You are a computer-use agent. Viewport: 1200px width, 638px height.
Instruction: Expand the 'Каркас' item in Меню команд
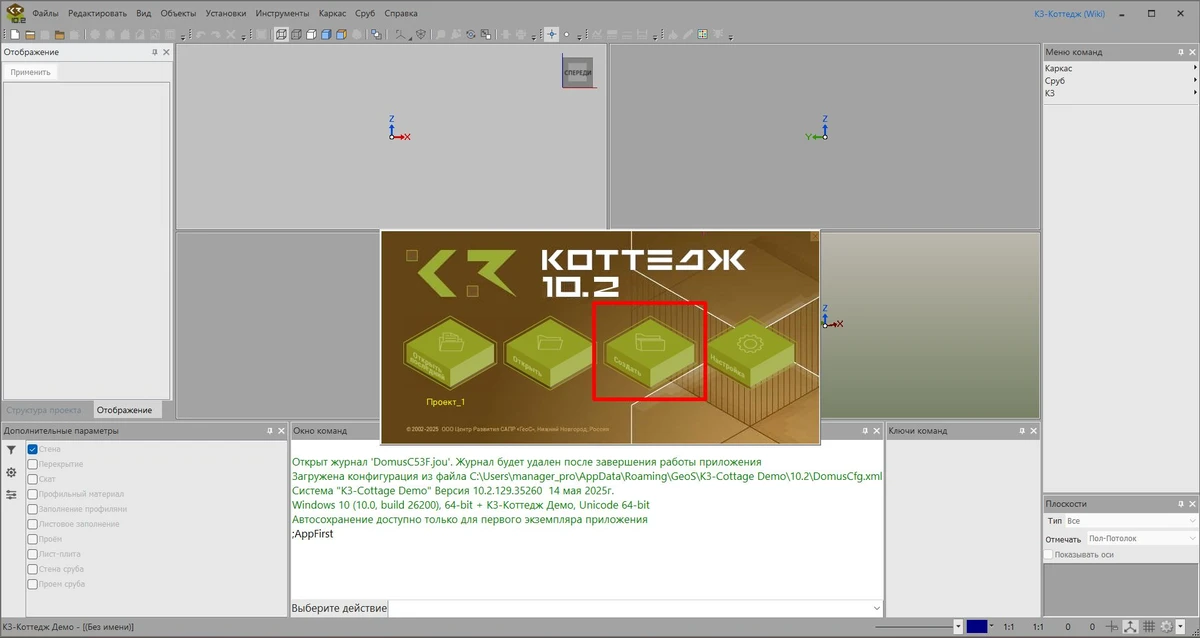tap(1119, 68)
